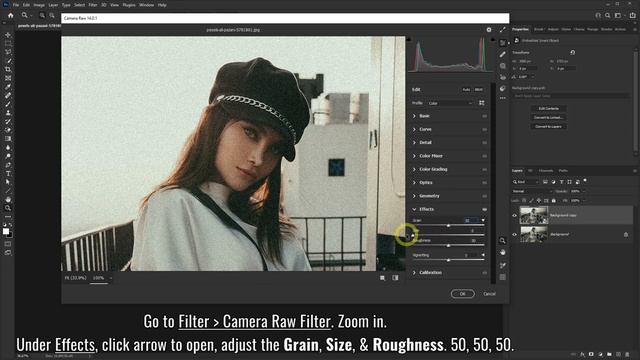This screenshot has width=640, height=360.
Task: Select the Red Eye tool in Camera Raw
Action: (x=502, y=77)
